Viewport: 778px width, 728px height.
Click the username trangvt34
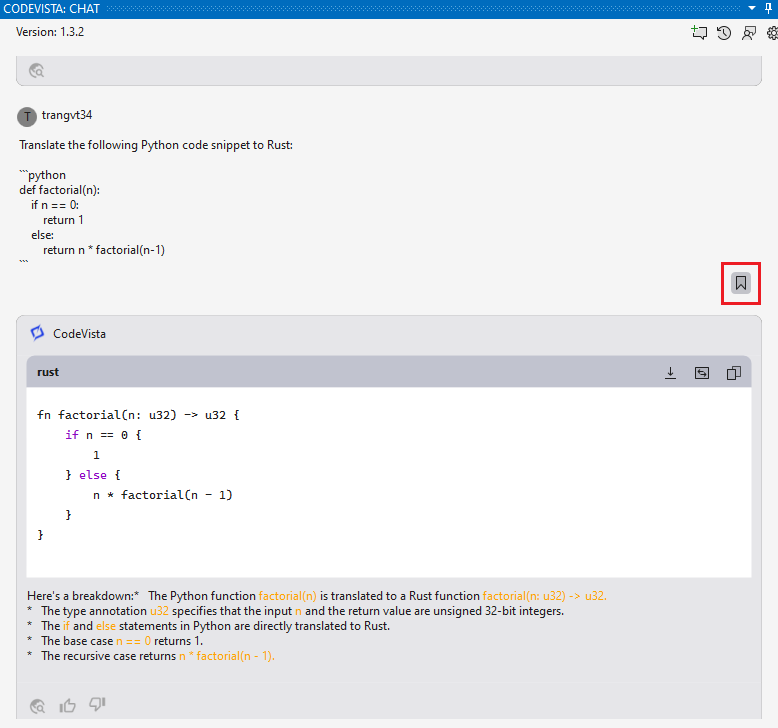point(67,115)
